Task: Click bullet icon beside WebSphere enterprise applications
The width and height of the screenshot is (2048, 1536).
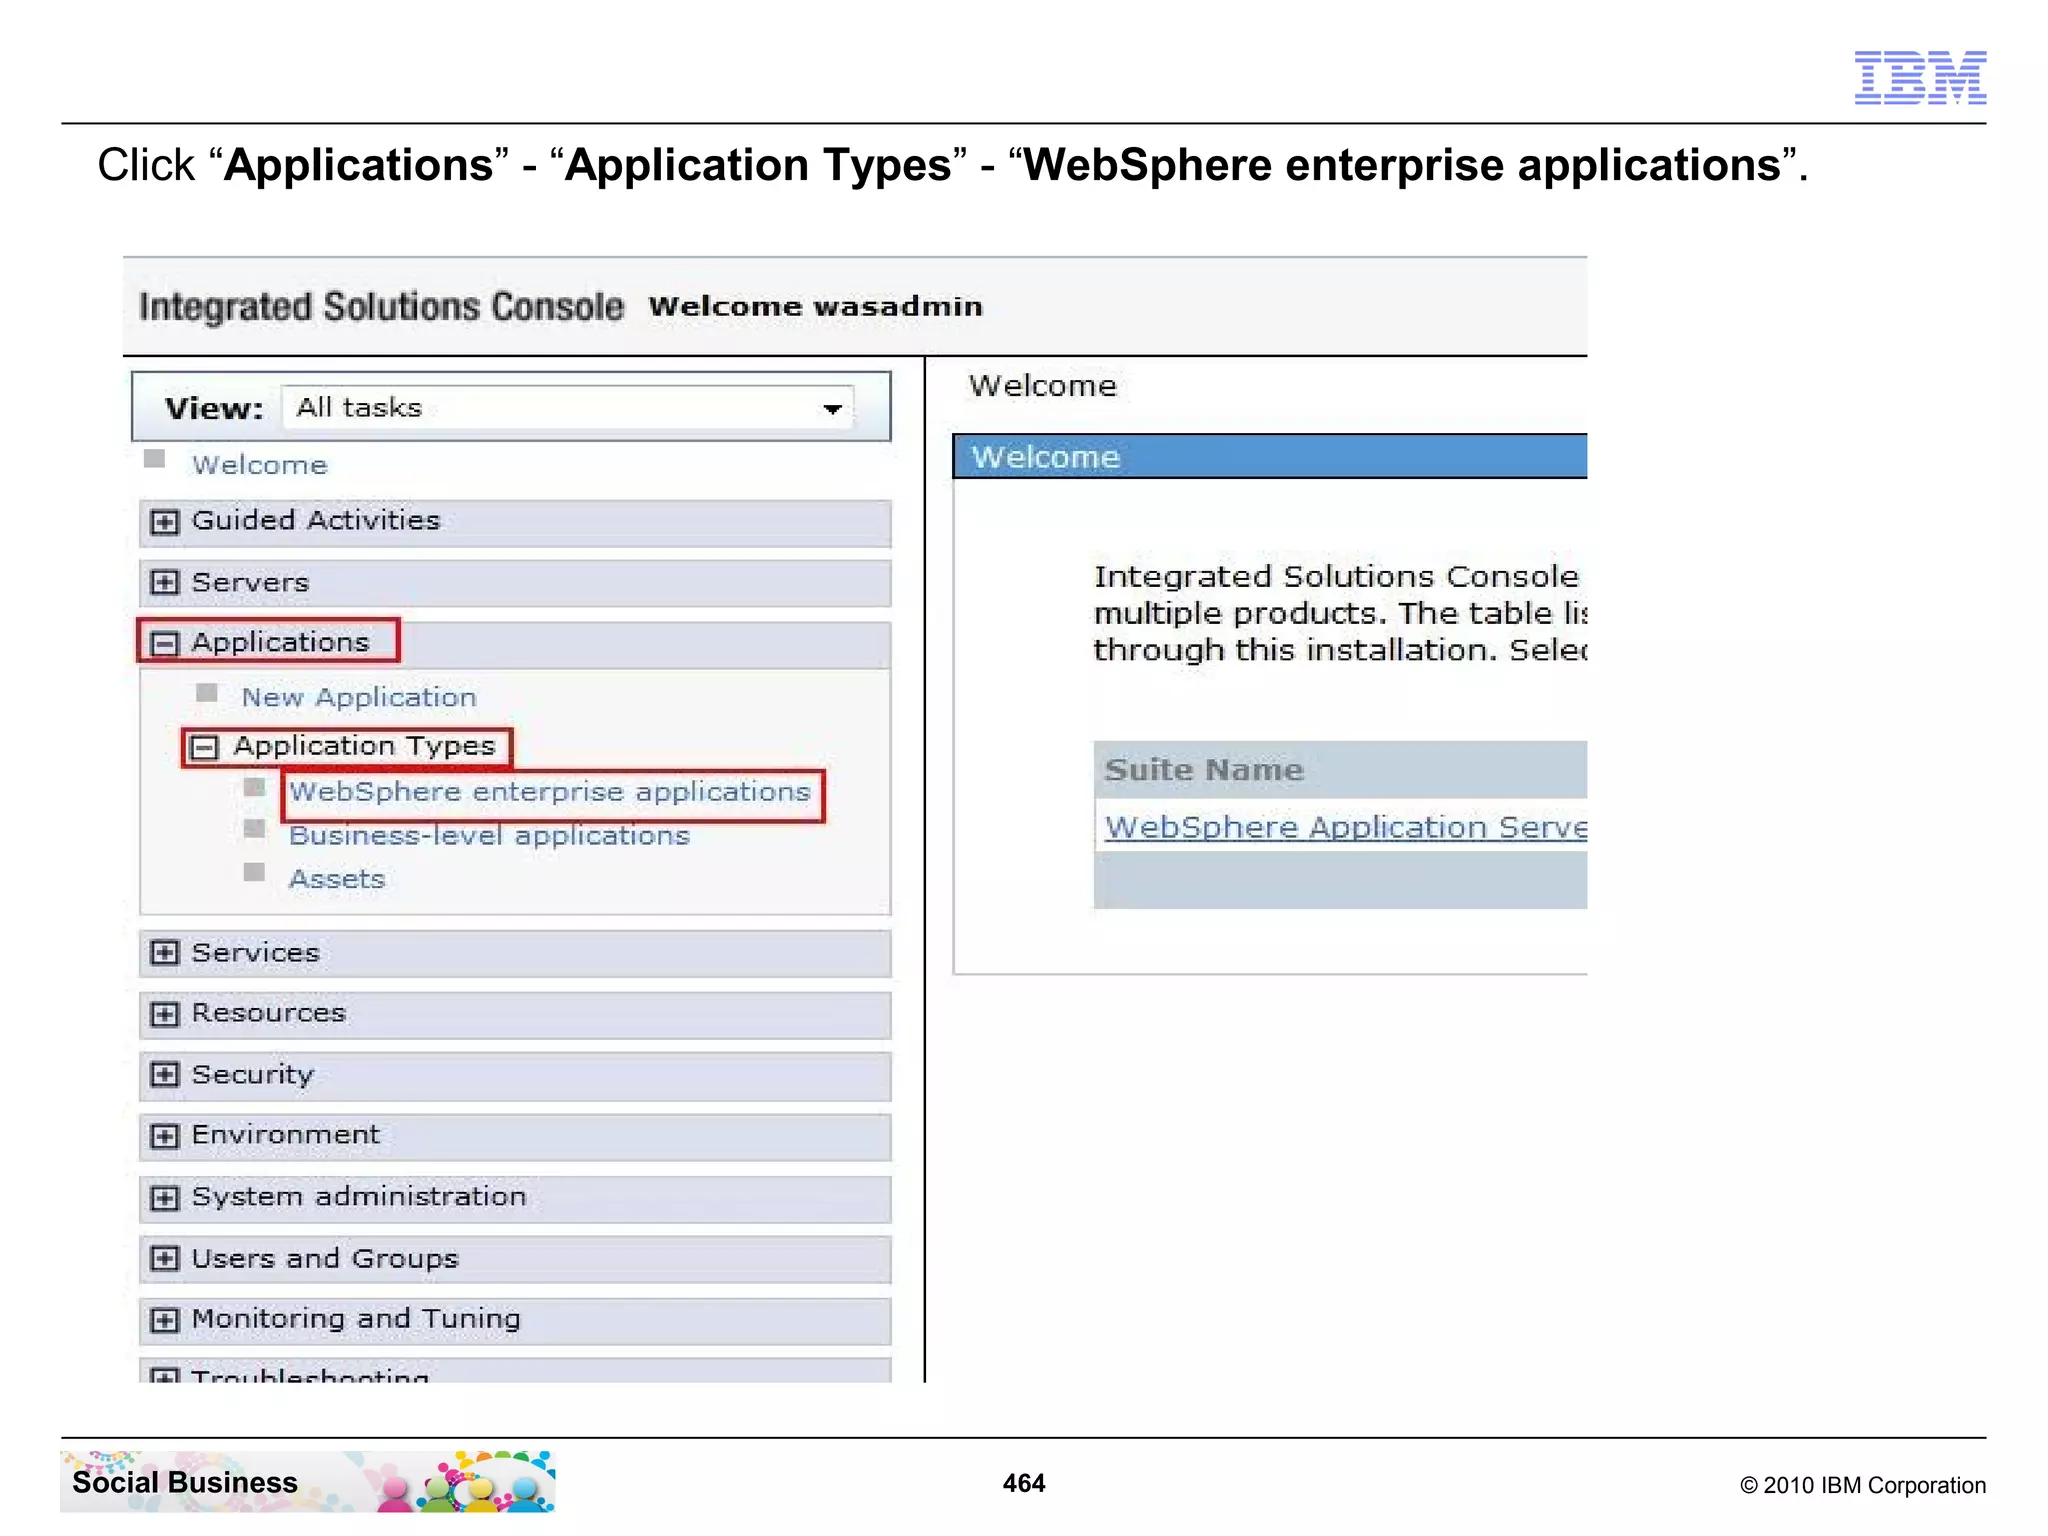Action: point(255,787)
